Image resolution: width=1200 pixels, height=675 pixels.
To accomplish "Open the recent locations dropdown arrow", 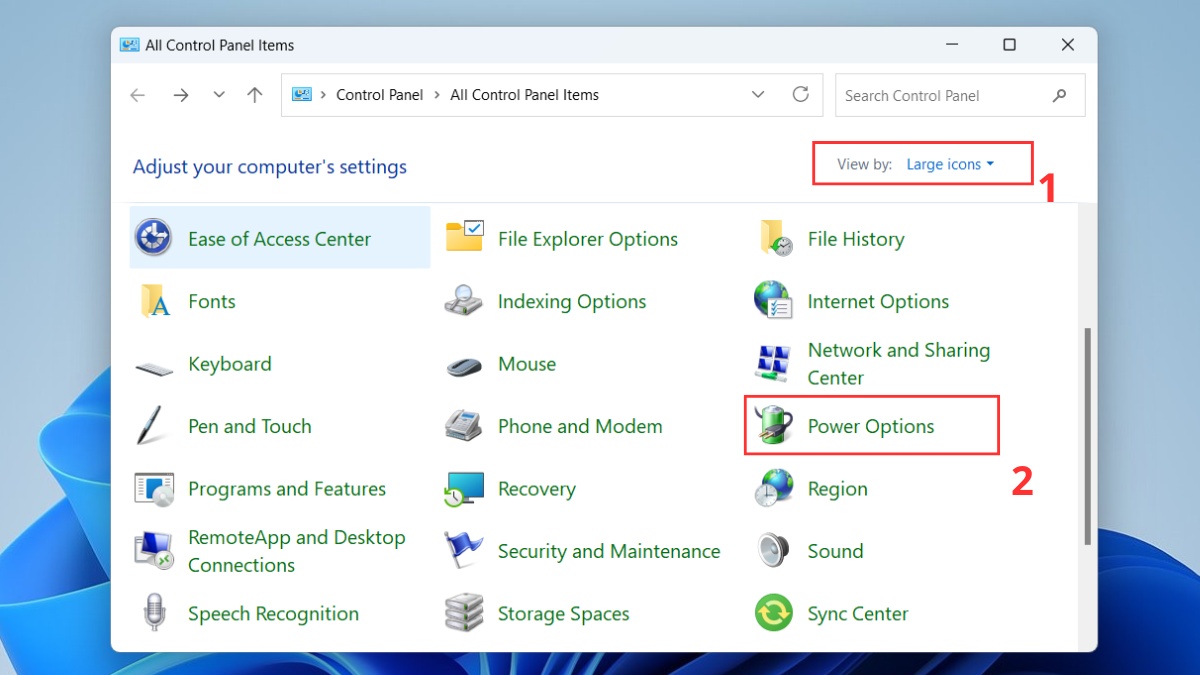I will click(x=219, y=95).
